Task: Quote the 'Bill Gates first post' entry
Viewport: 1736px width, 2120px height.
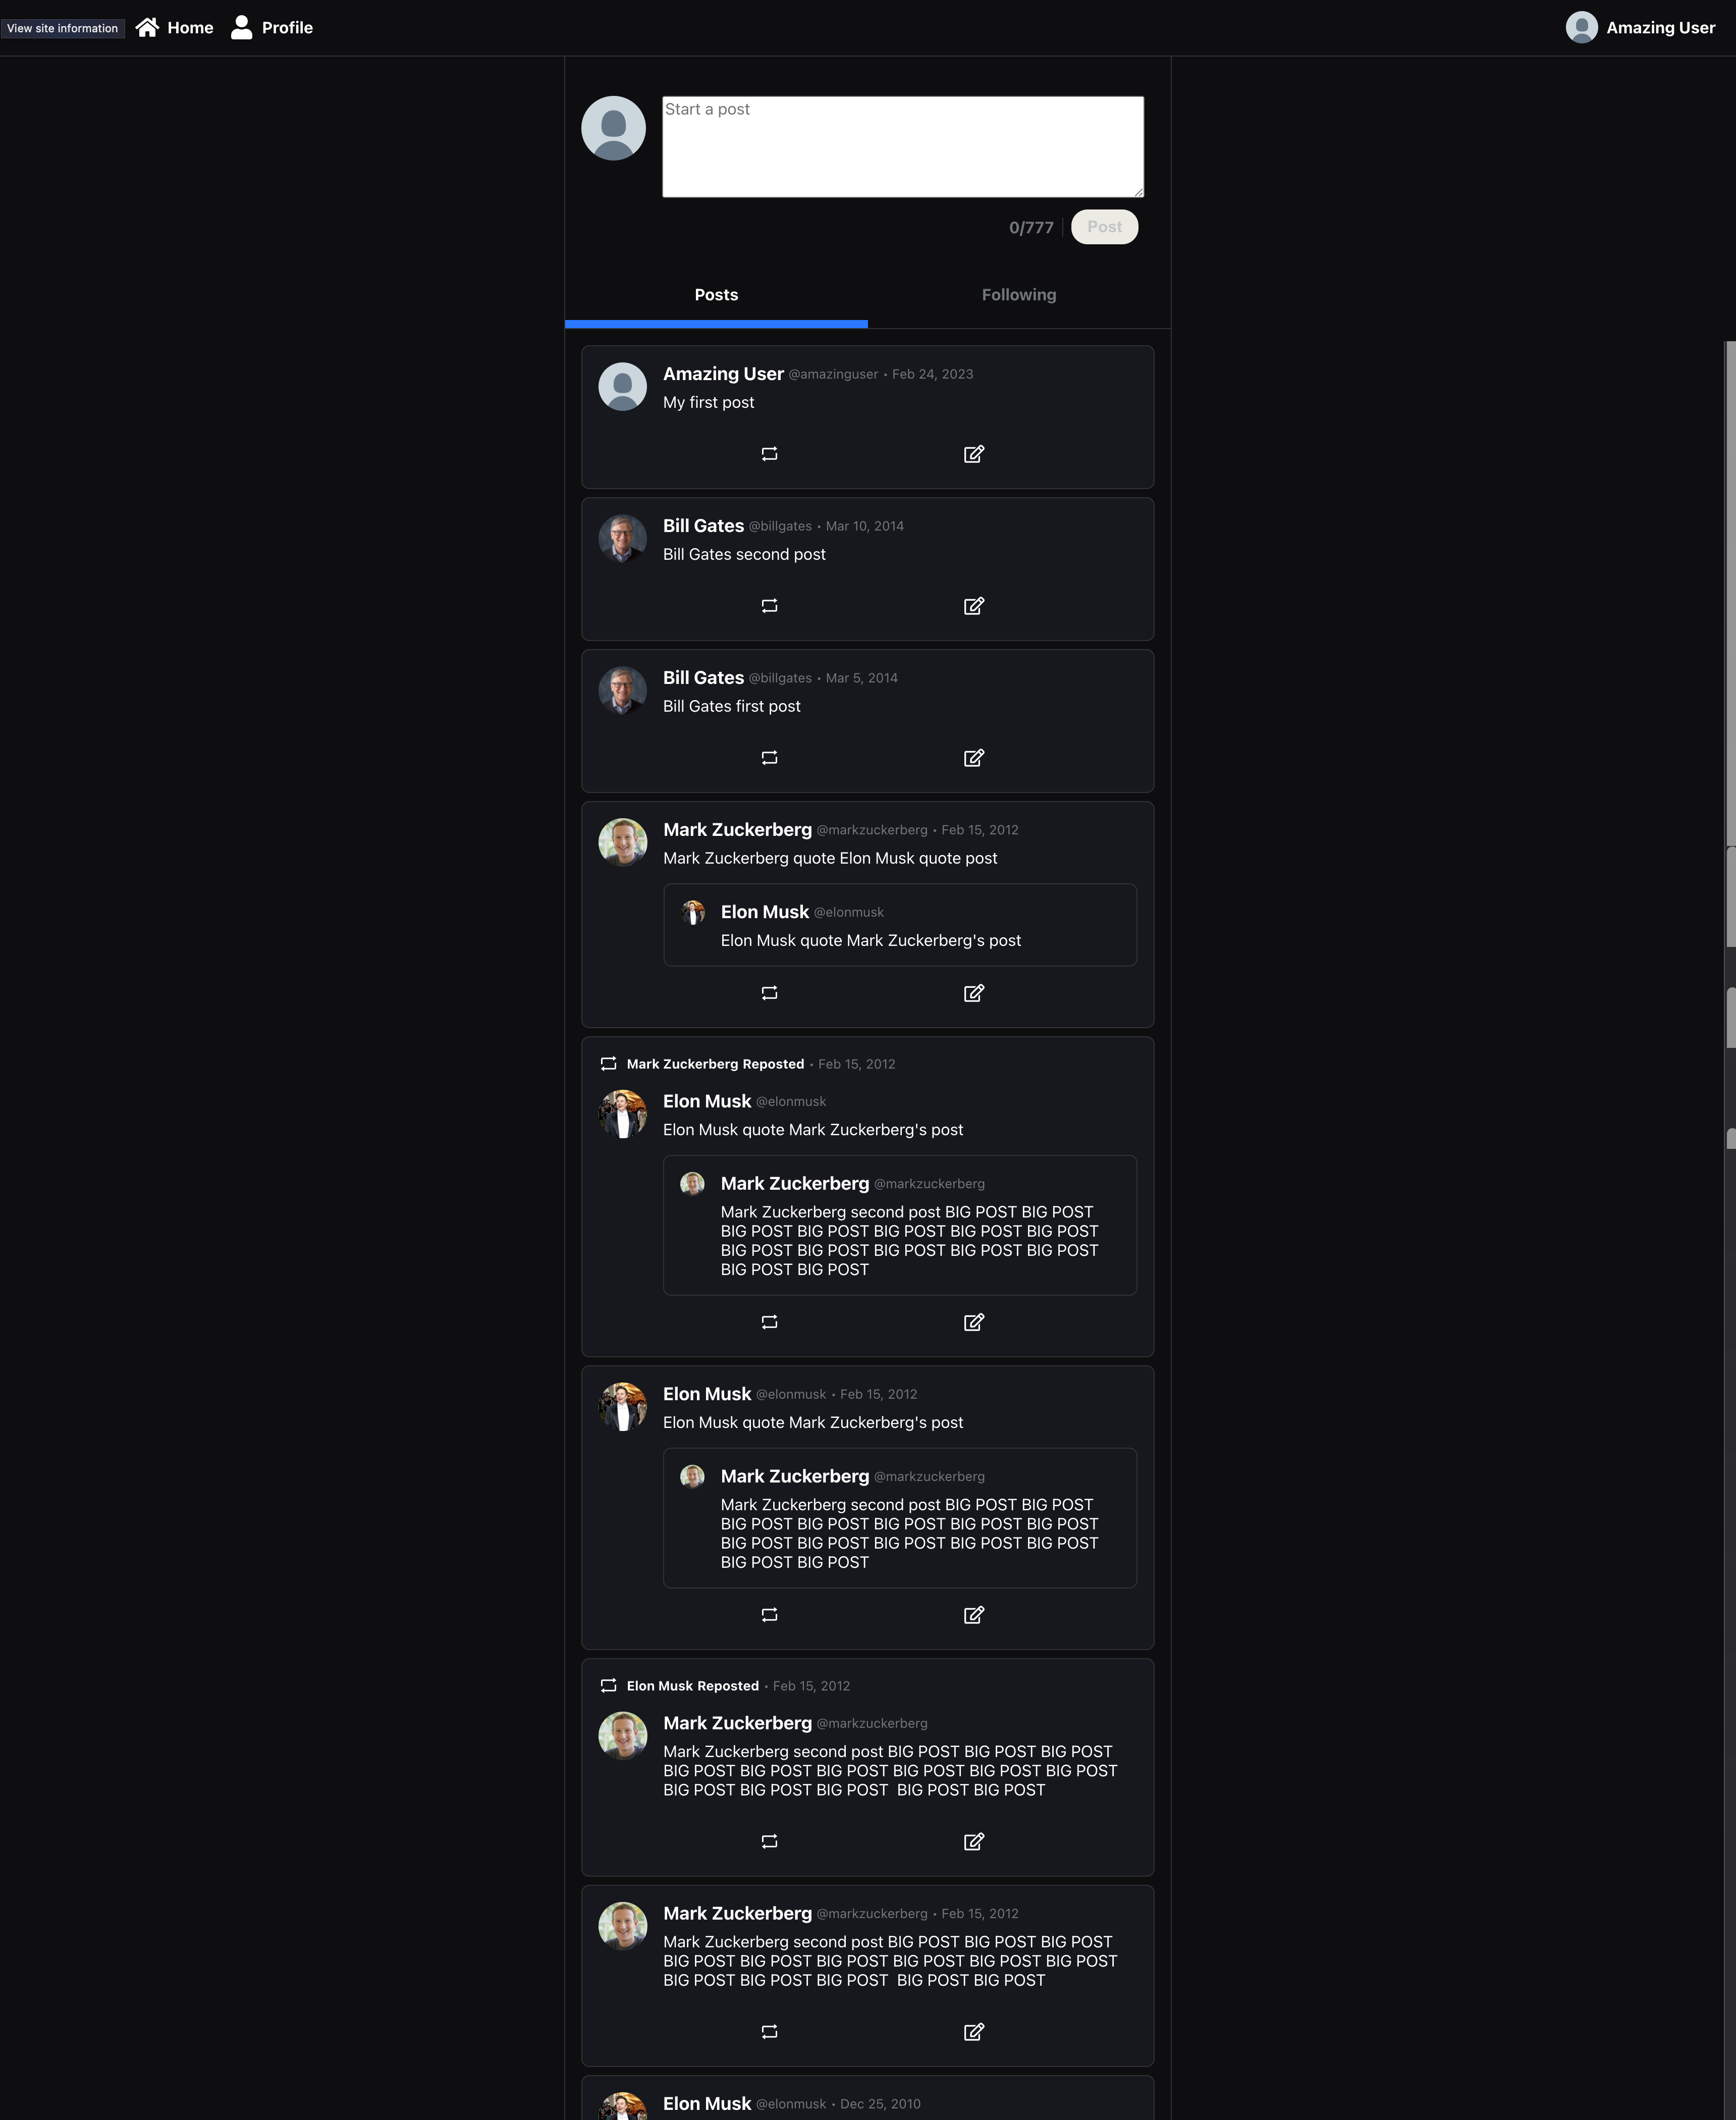Action: [973, 758]
